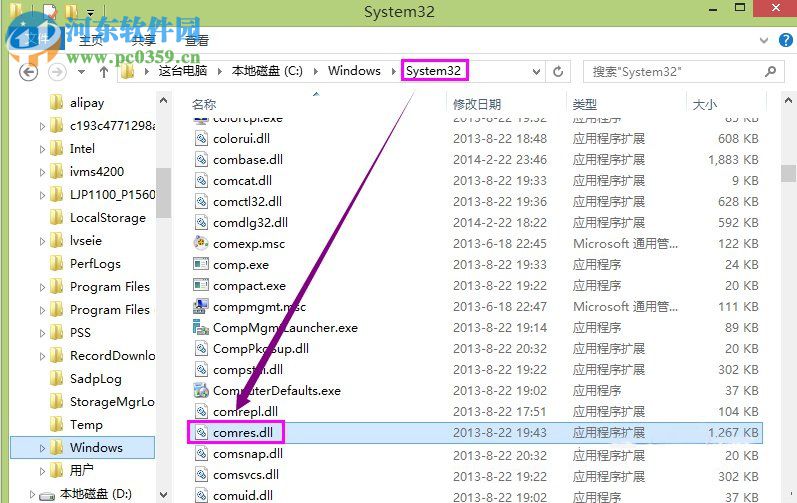The height and width of the screenshot is (503, 797).
Task: Expand the LJP1100_P1560 folder node
Action: (42, 195)
